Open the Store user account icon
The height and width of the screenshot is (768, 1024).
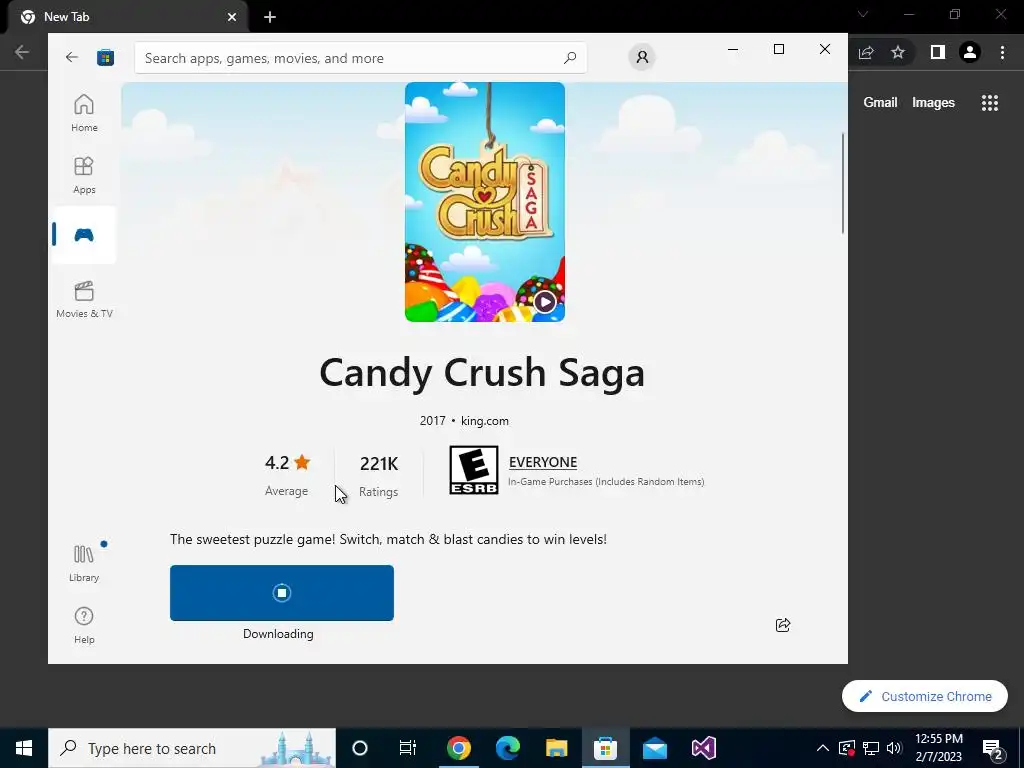pyautogui.click(x=642, y=57)
